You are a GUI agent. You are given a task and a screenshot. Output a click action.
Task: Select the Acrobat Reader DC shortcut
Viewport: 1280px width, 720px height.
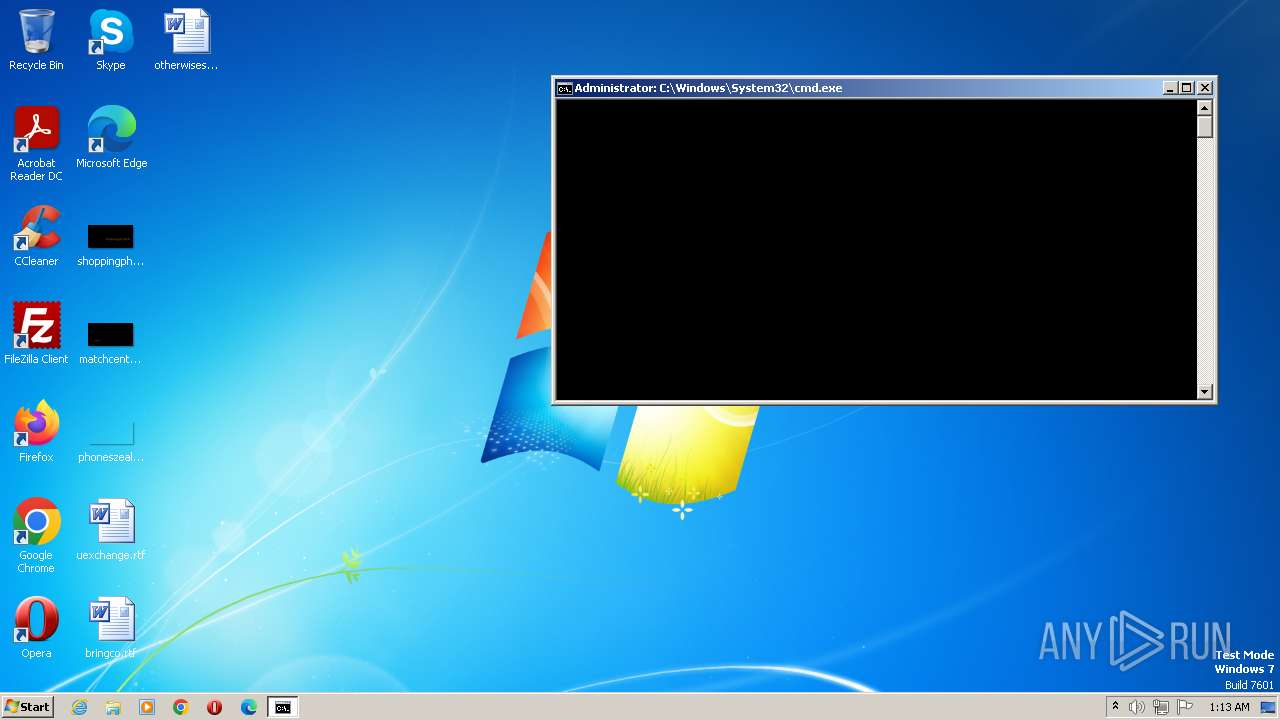pyautogui.click(x=36, y=143)
